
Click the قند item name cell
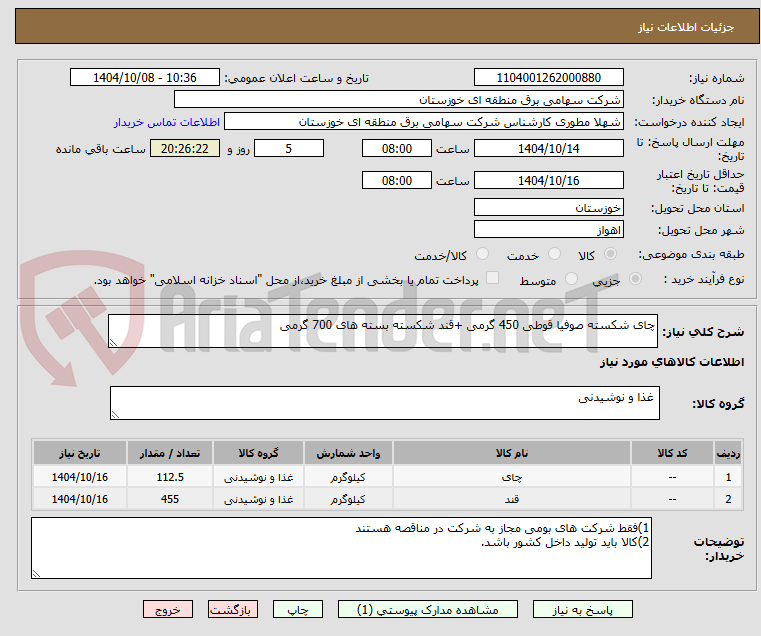pos(512,499)
